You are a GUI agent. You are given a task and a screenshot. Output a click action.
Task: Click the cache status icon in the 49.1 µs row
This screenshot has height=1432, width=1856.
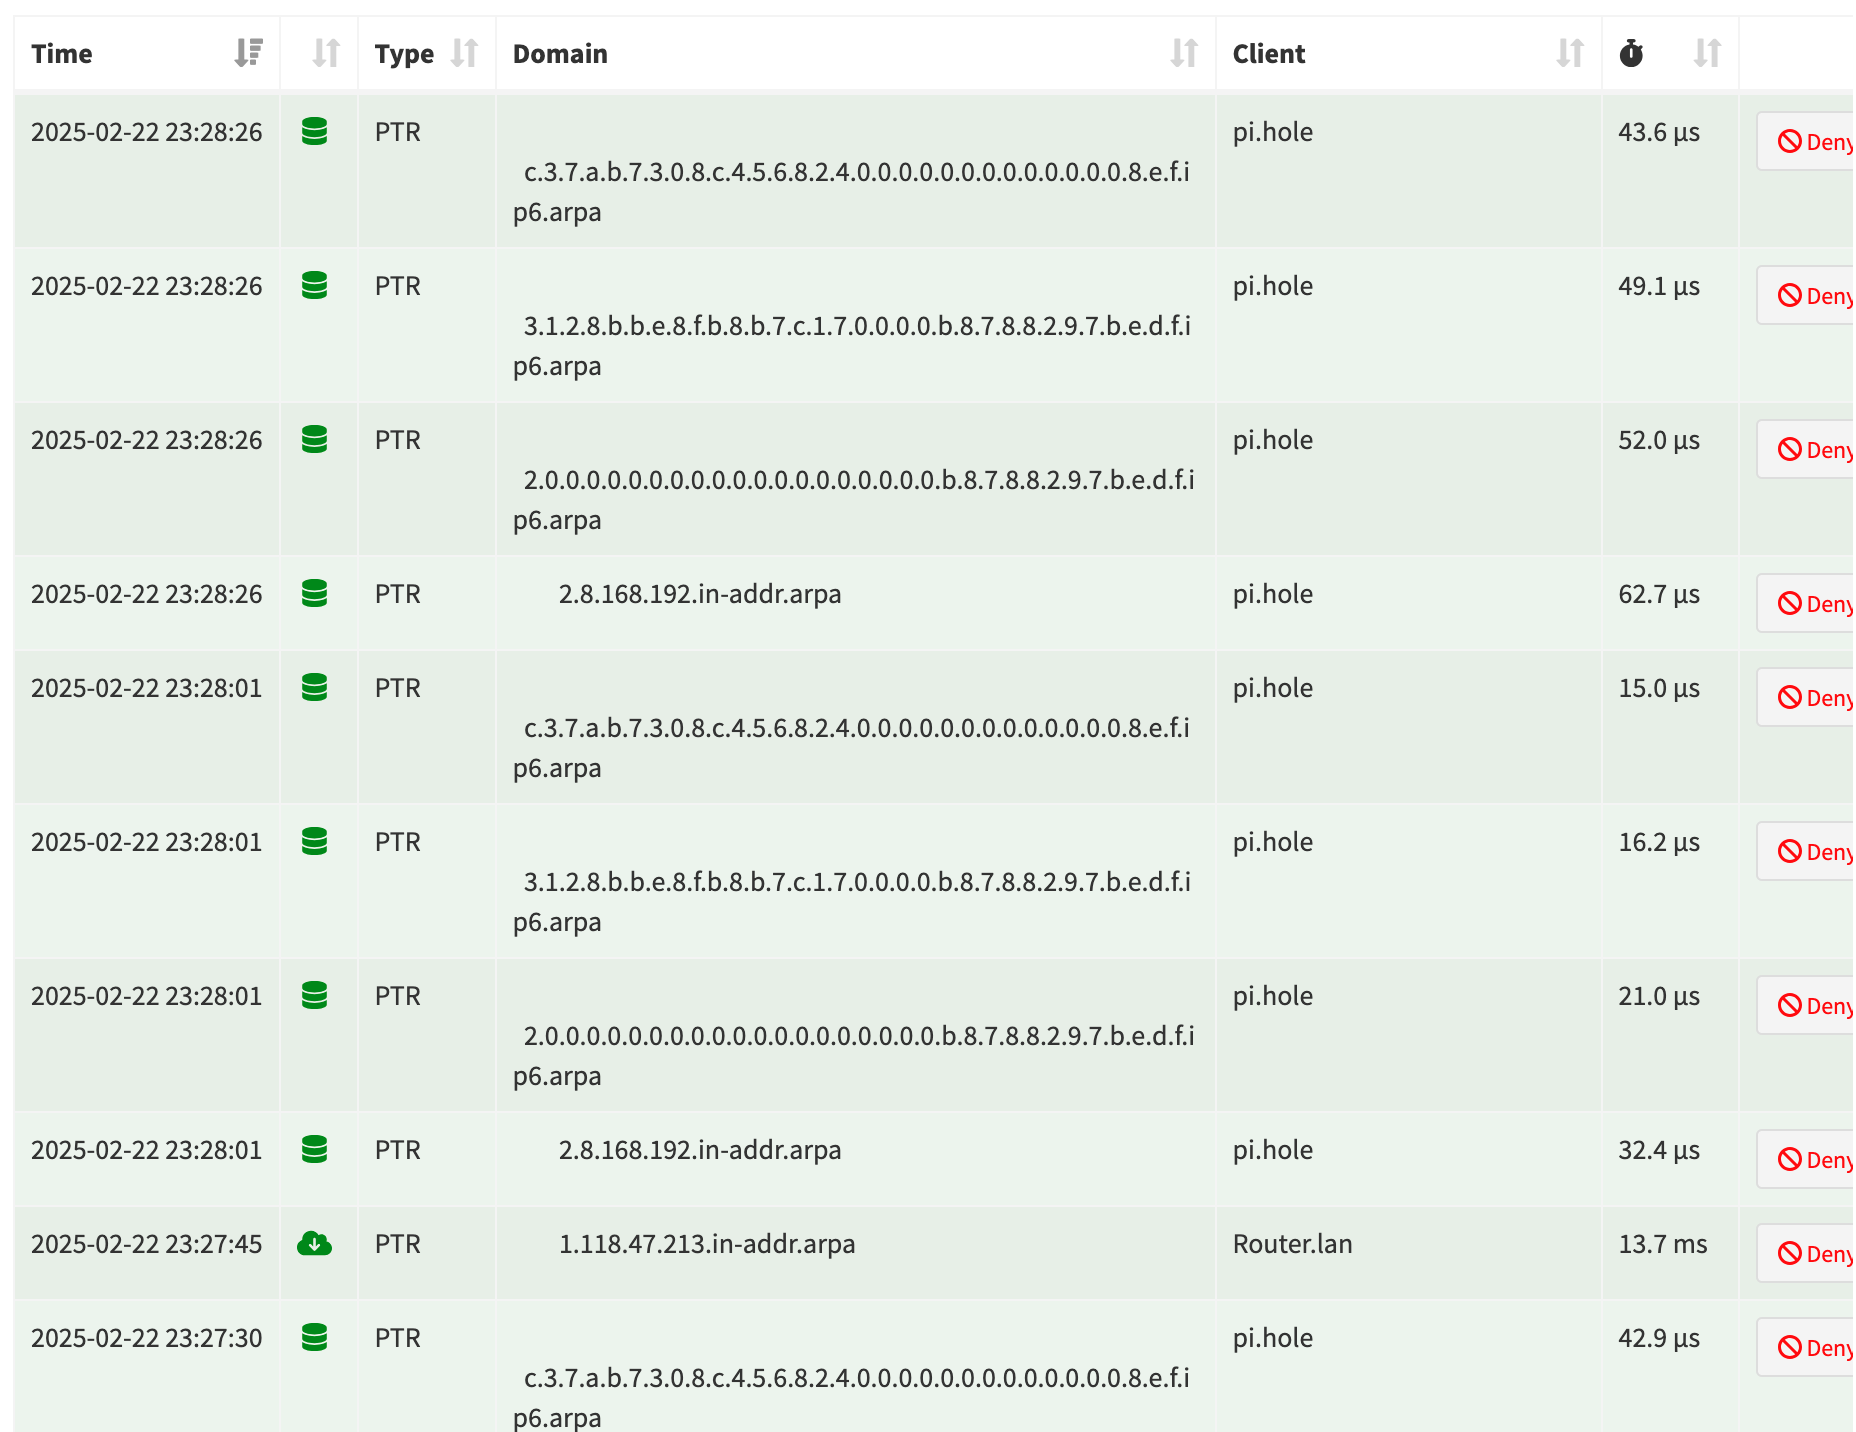click(315, 286)
